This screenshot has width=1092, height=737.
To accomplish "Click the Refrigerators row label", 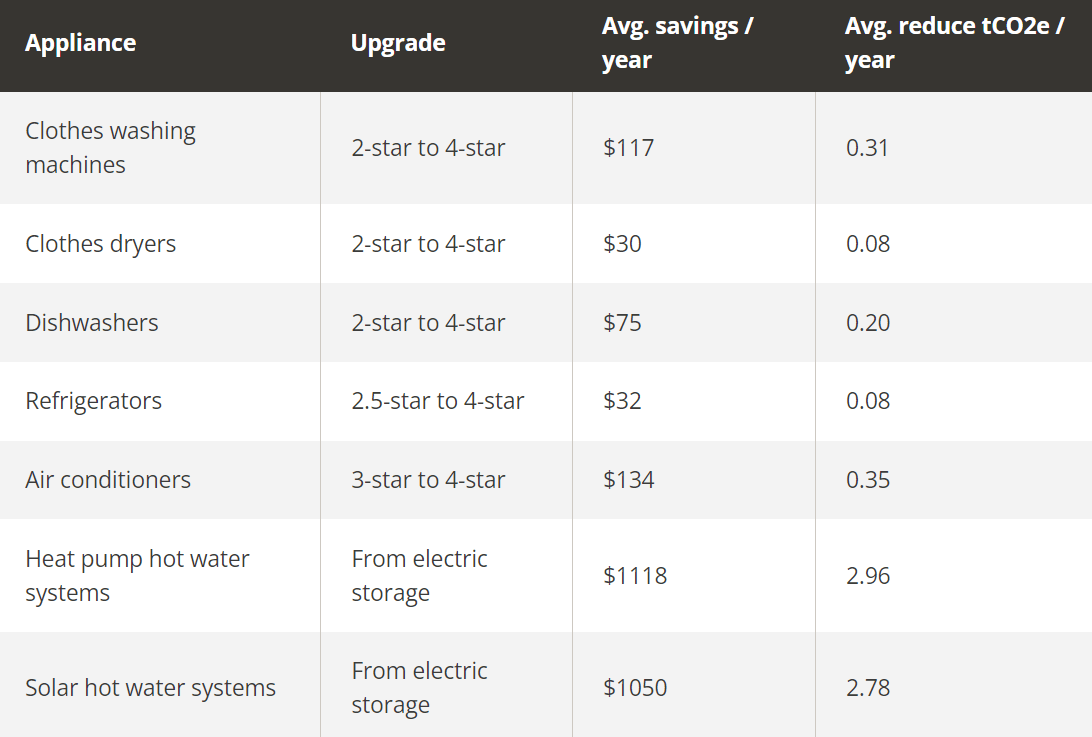I will coord(93,401).
